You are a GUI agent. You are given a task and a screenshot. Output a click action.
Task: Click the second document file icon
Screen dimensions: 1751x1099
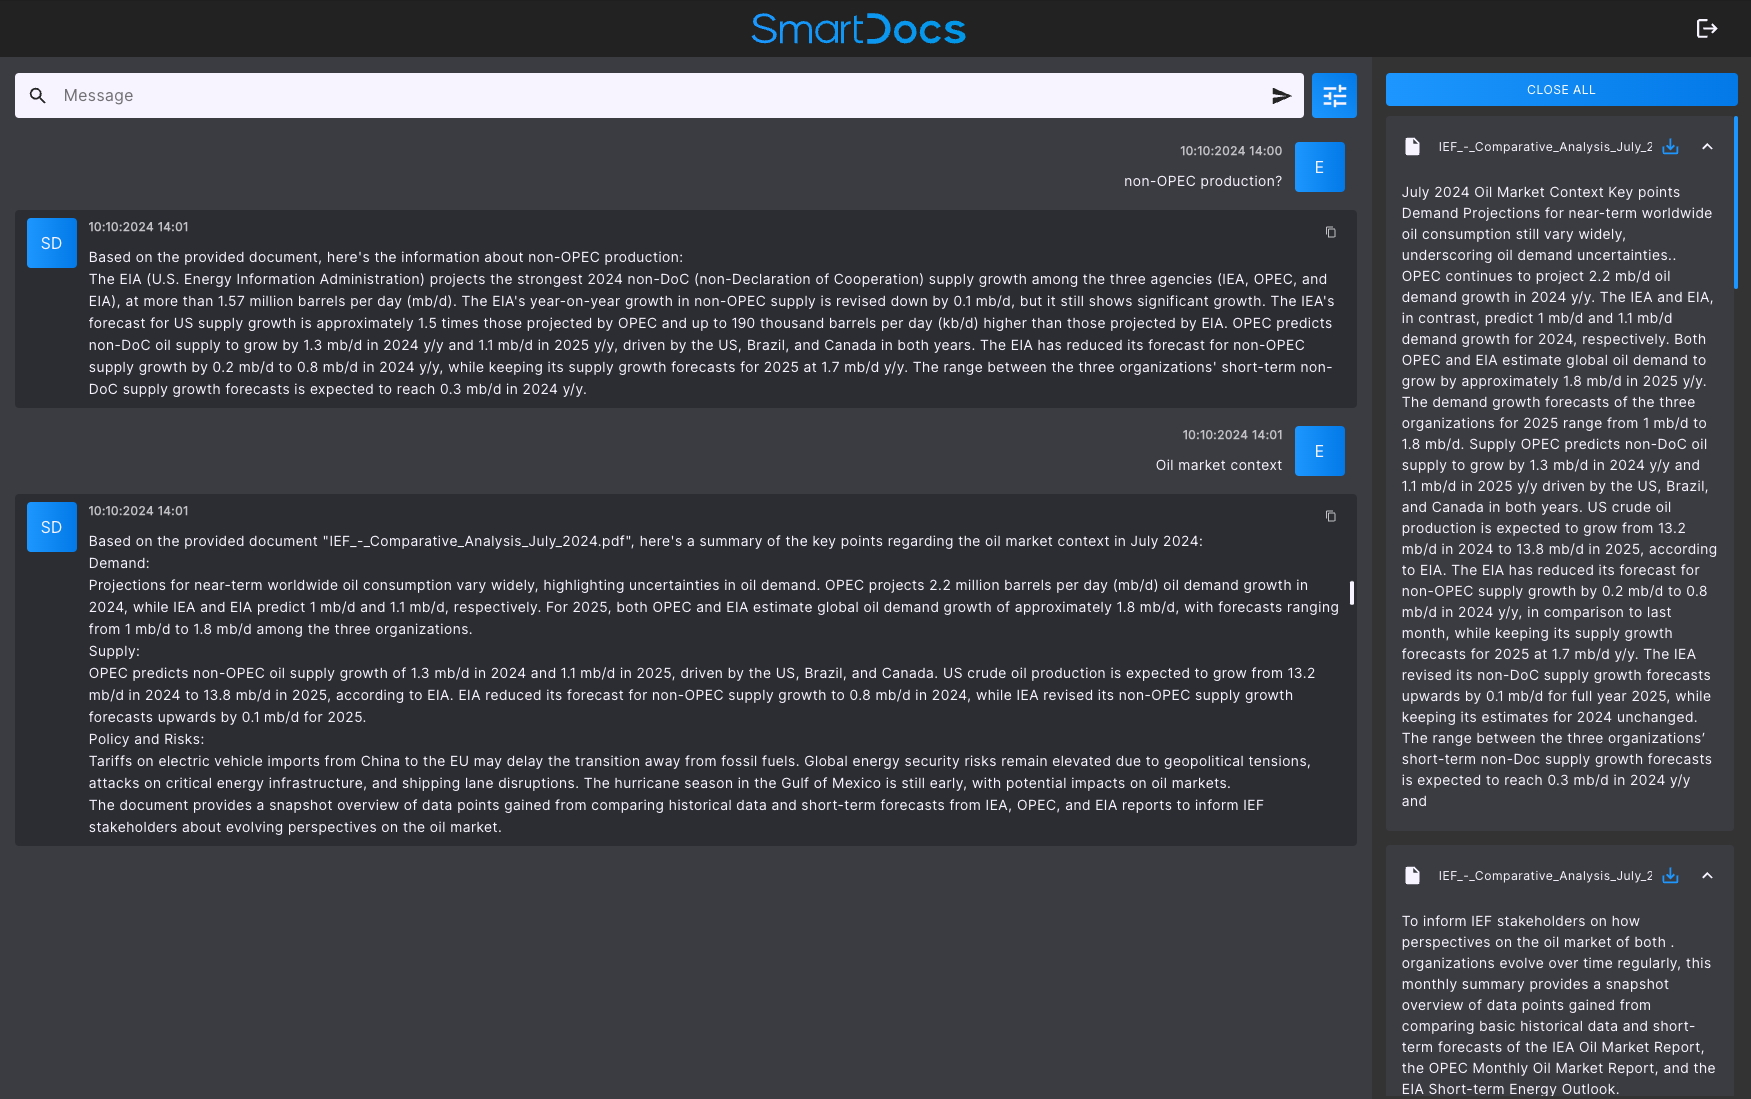pyautogui.click(x=1412, y=876)
